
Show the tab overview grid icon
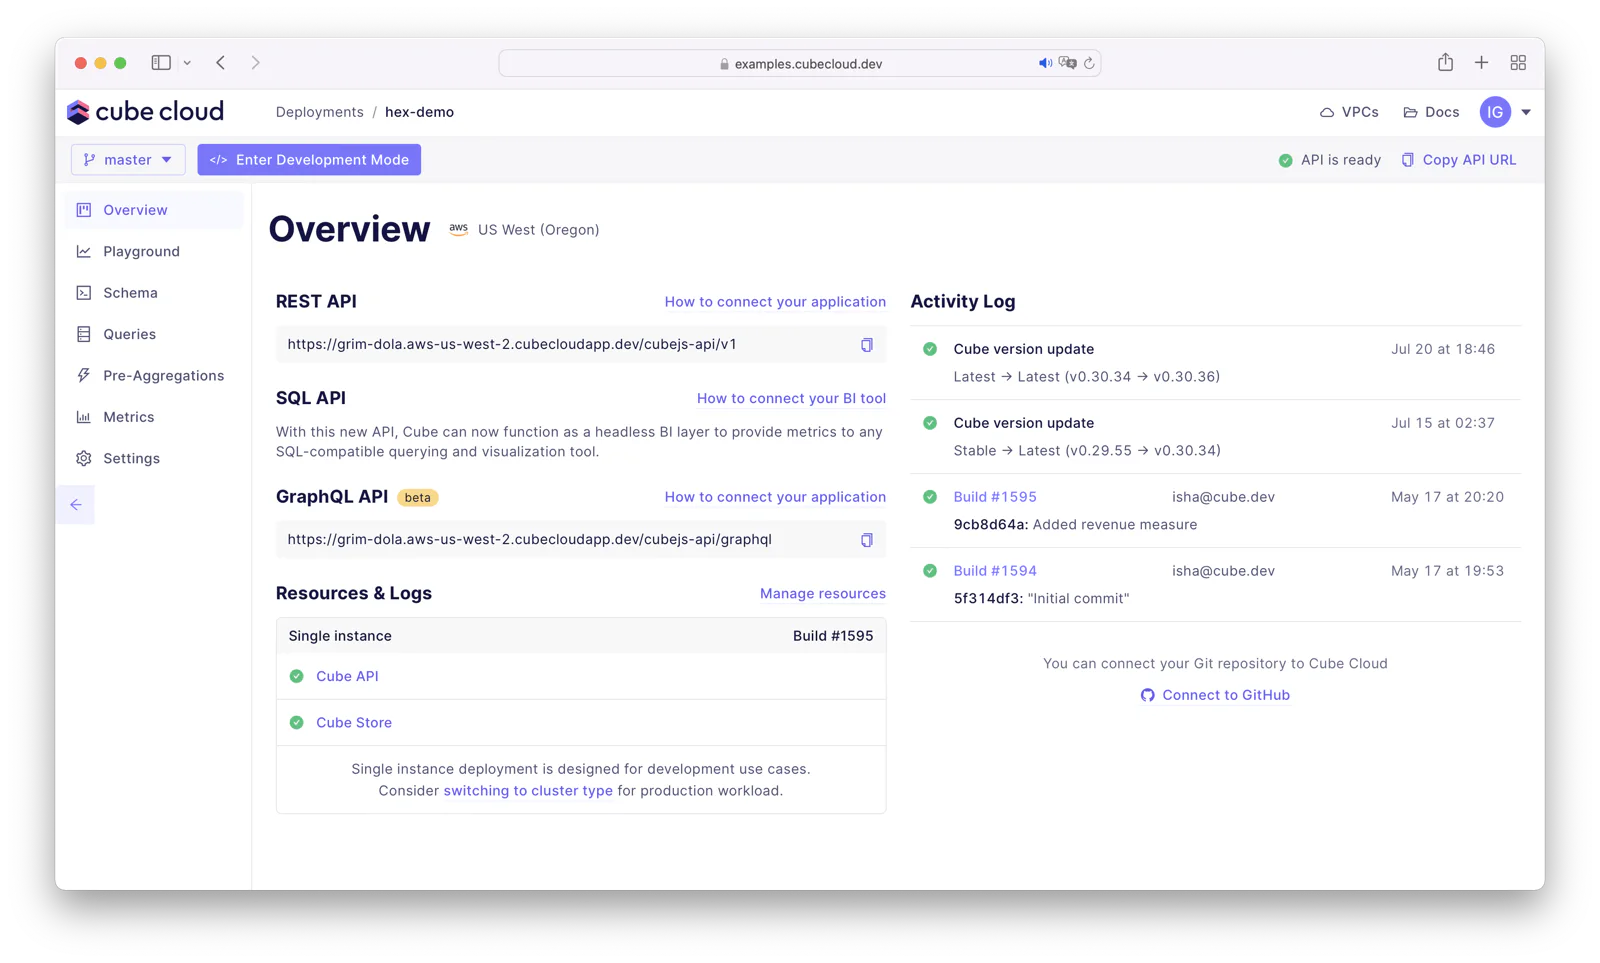[1518, 62]
